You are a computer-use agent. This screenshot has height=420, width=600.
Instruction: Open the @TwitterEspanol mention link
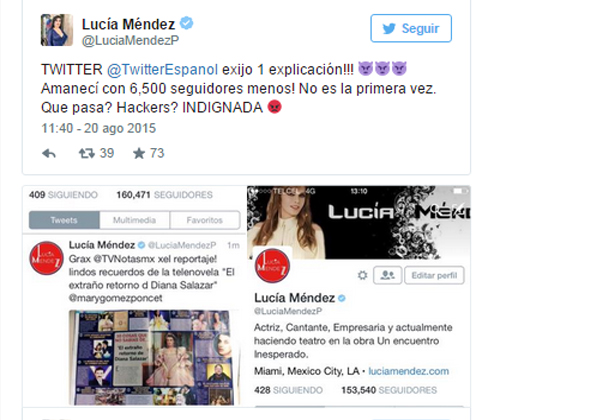[162, 70]
